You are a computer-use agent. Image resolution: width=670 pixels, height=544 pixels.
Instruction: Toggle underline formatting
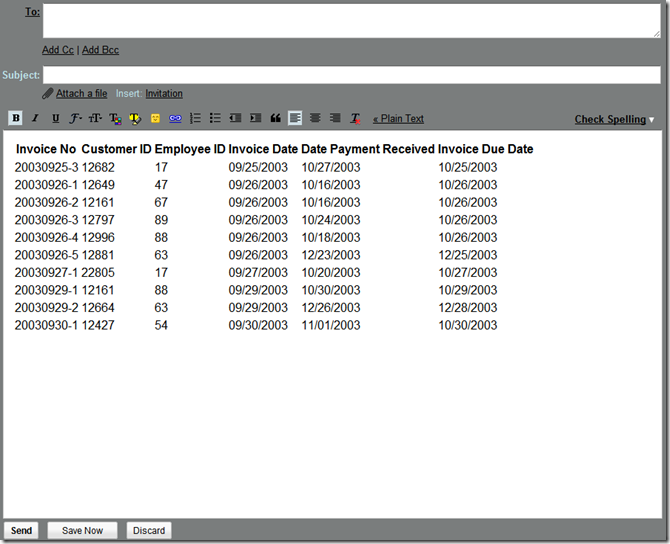pos(55,118)
